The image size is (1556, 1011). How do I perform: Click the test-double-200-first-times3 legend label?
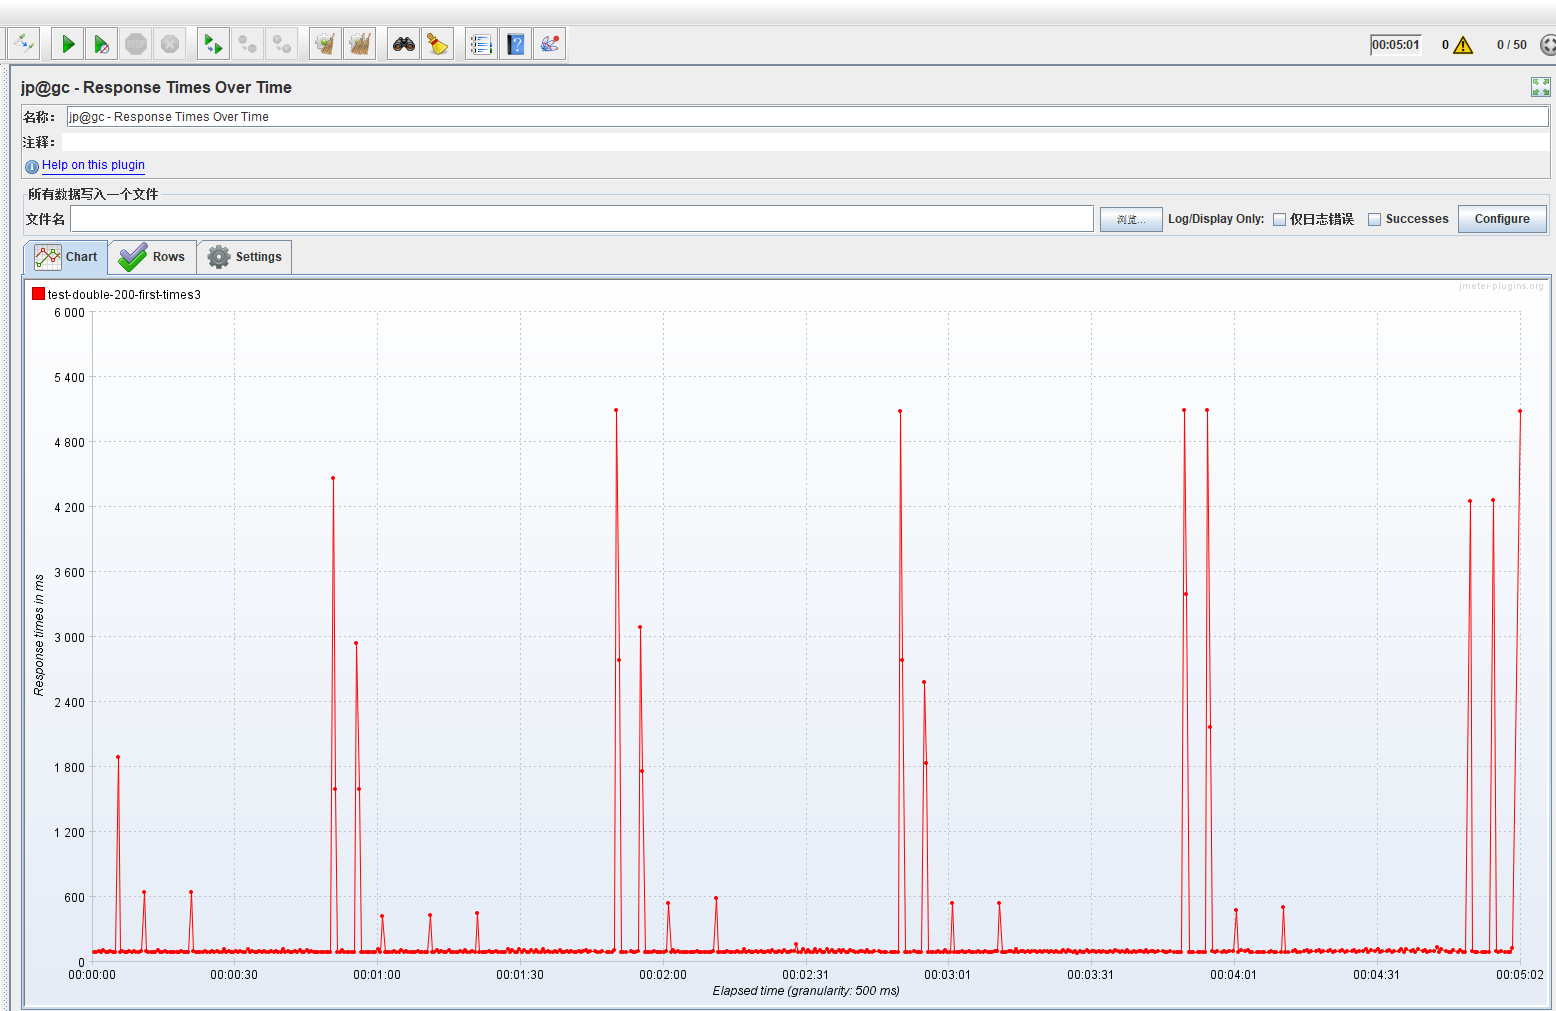click(x=124, y=295)
